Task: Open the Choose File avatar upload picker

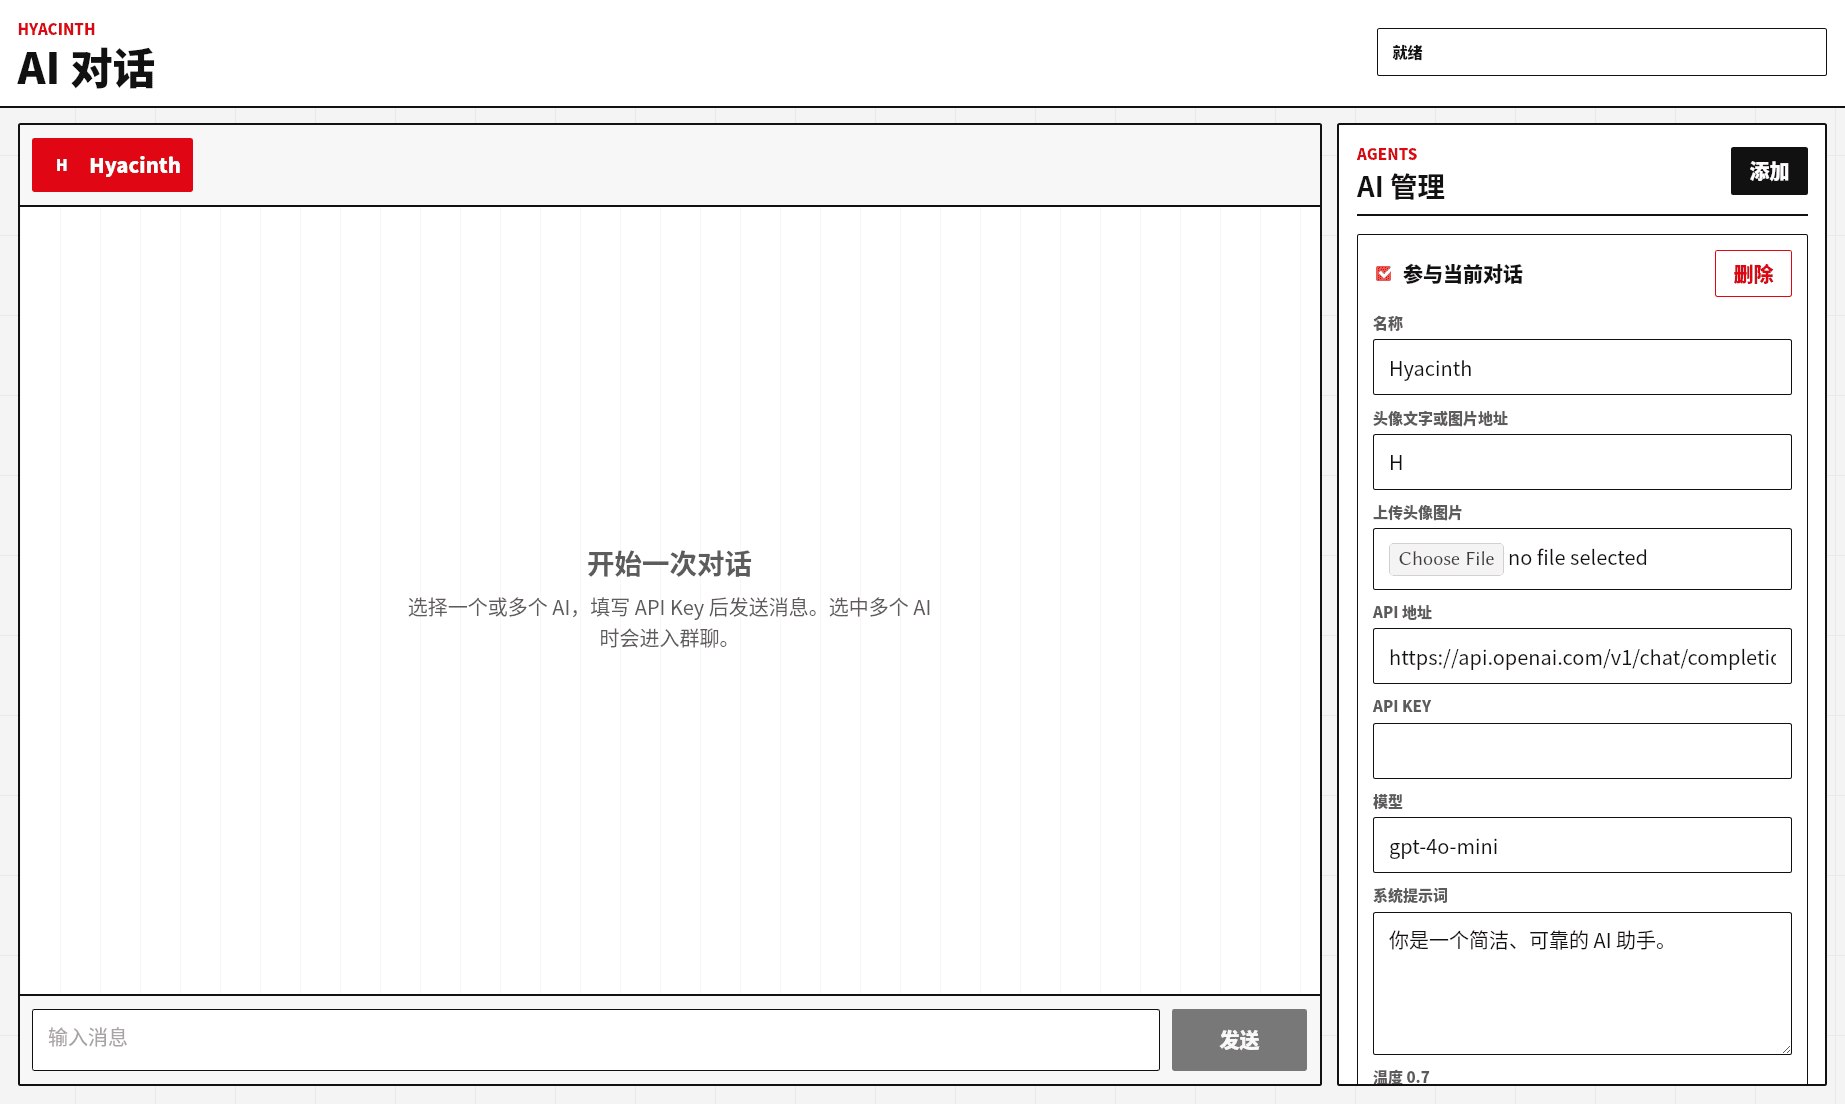Action: (1445, 559)
